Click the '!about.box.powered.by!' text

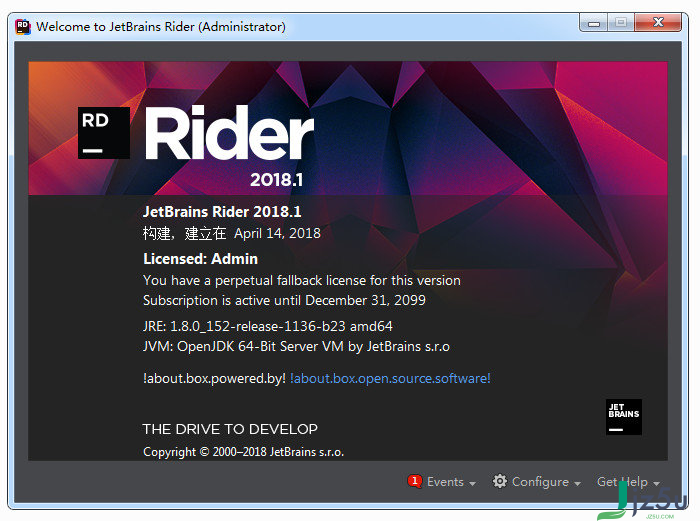214,378
